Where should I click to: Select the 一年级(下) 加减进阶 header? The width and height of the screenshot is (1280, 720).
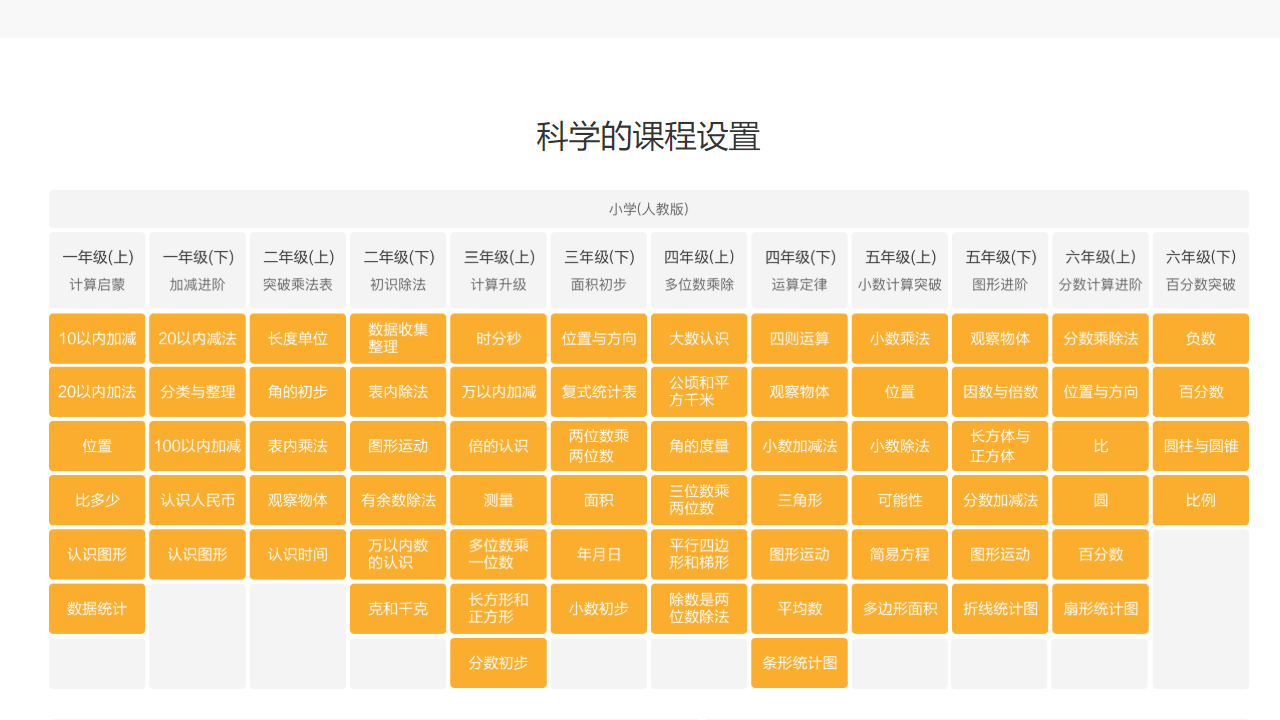coord(198,270)
